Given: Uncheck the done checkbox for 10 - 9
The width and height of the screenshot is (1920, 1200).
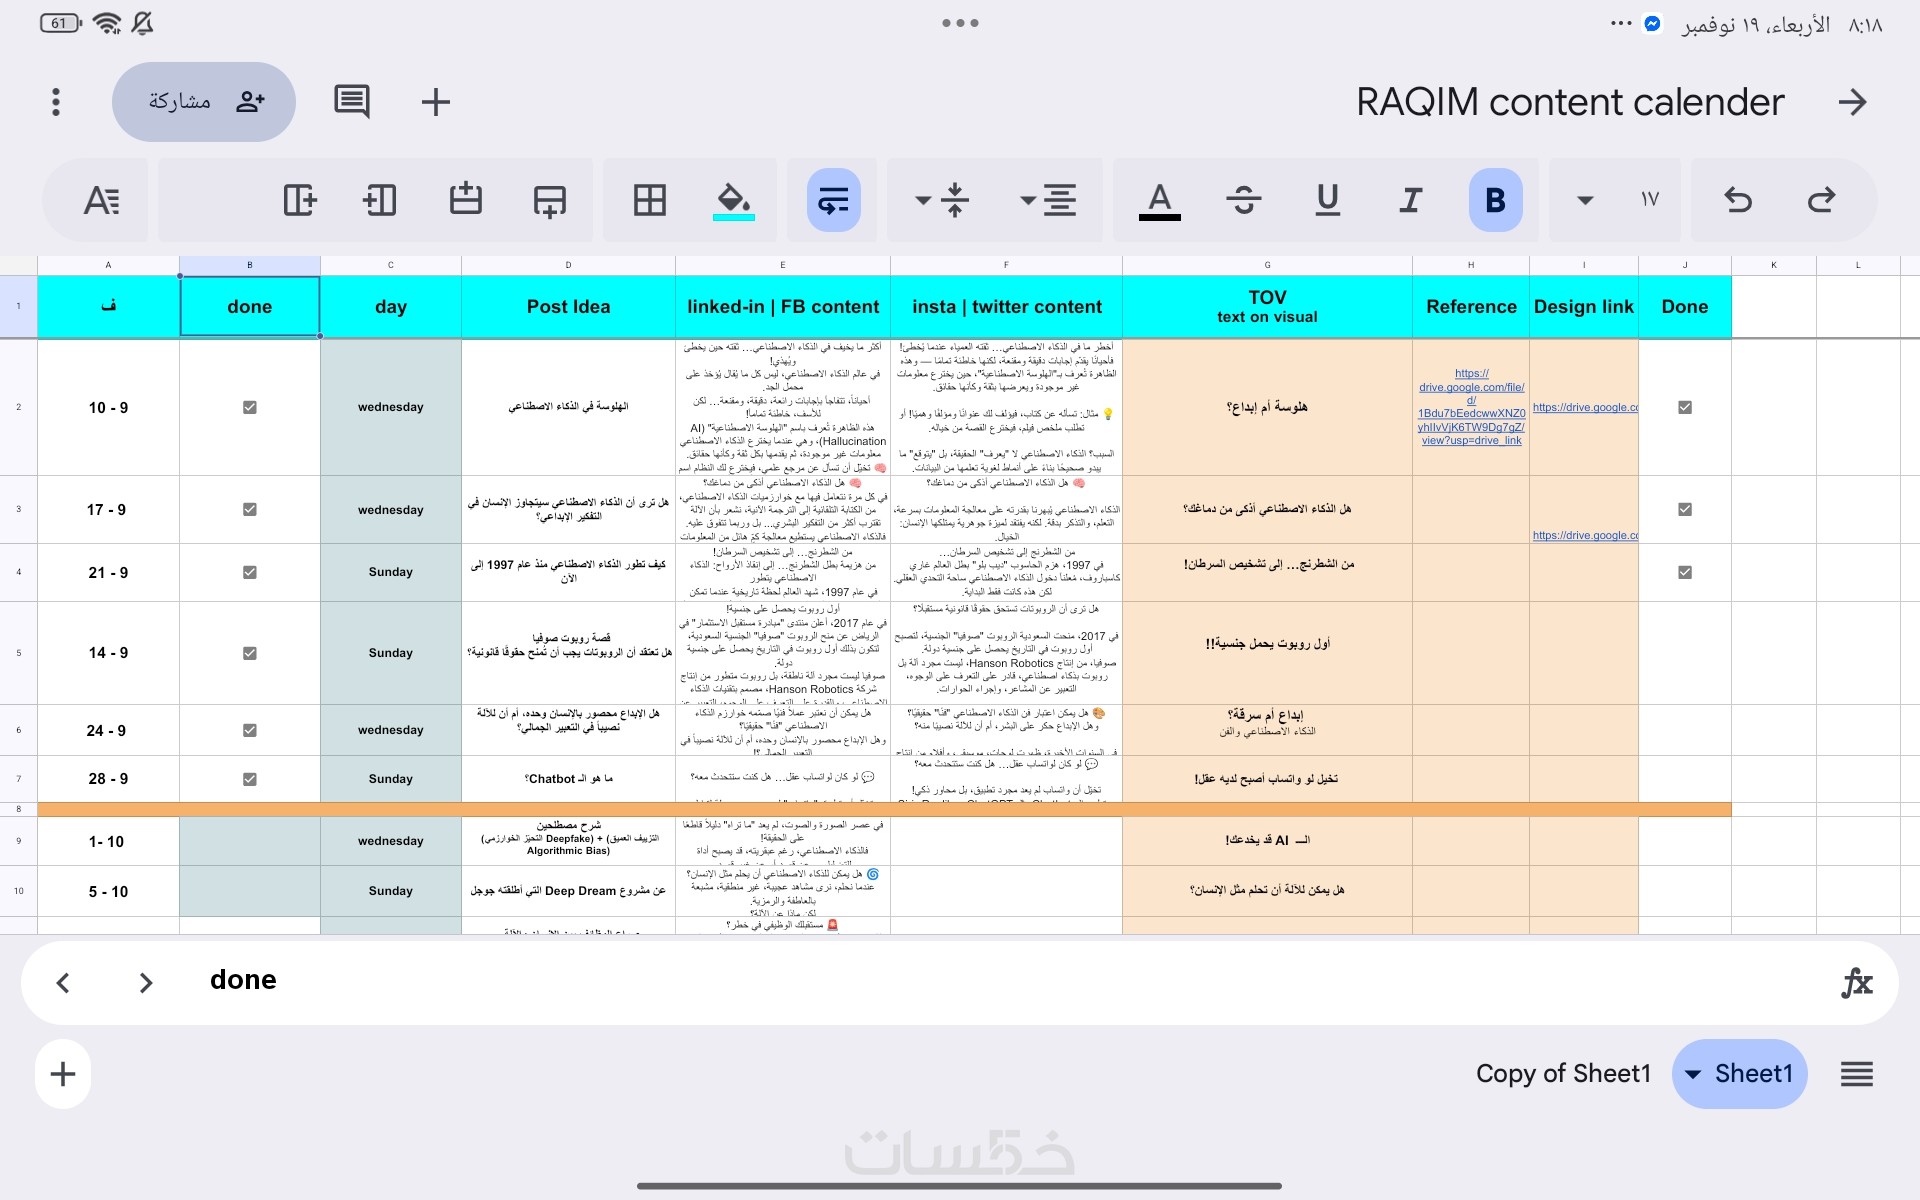Looking at the screenshot, I should pos(250,407).
